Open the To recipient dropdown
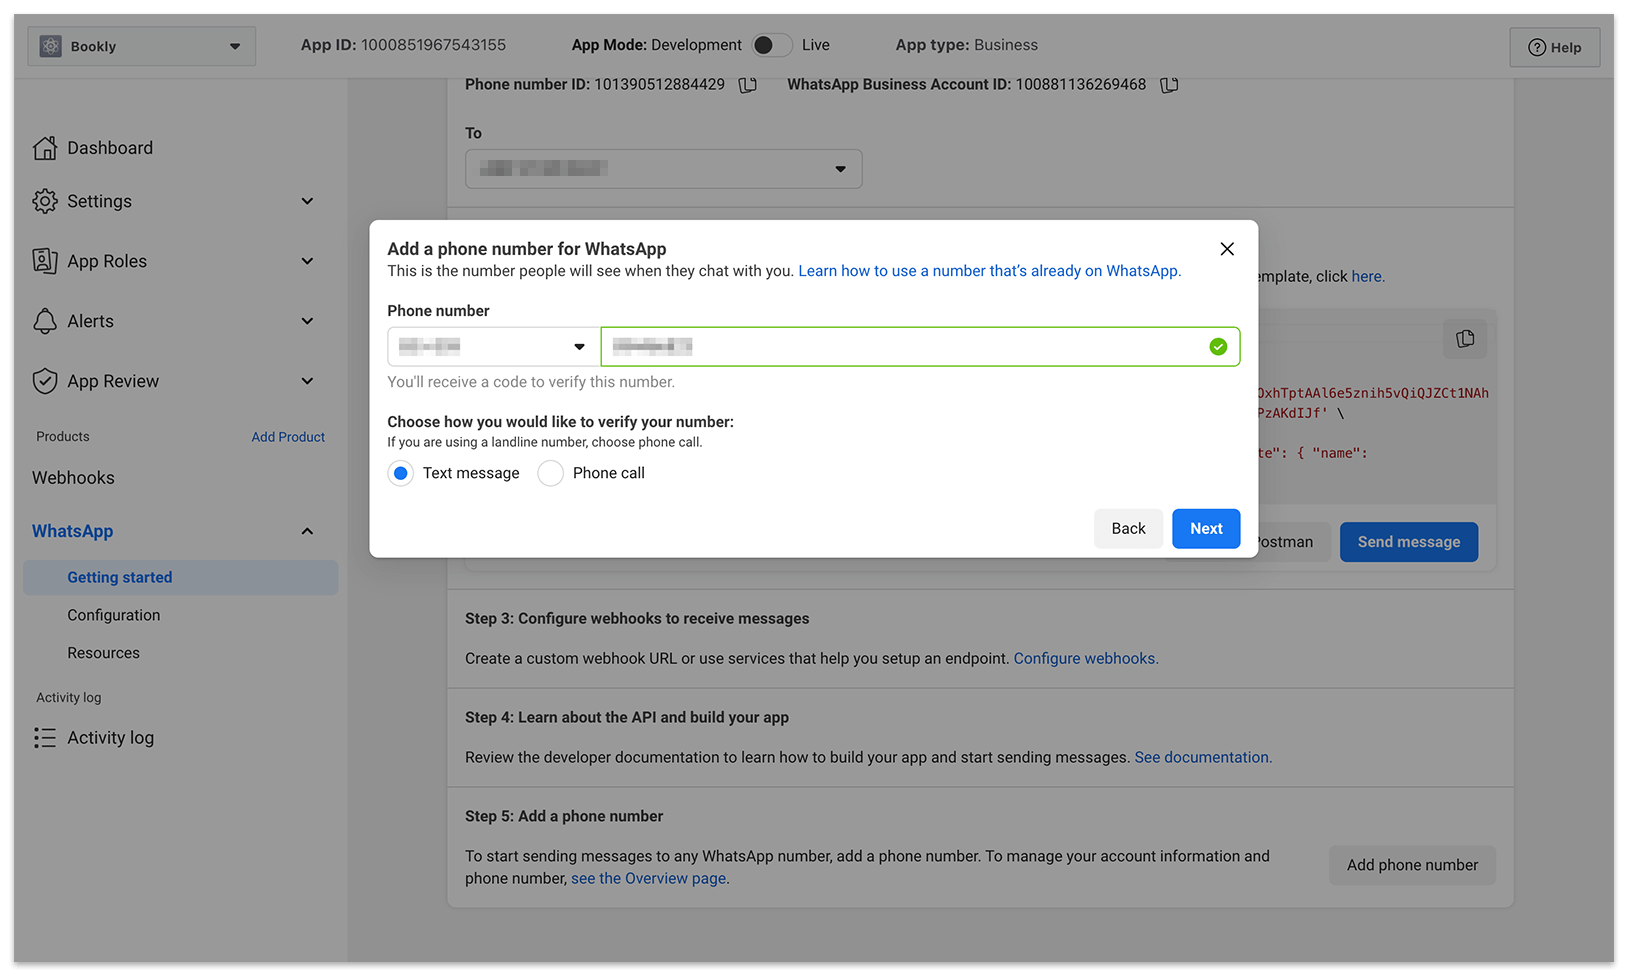The width and height of the screenshot is (1628, 976). [x=663, y=169]
